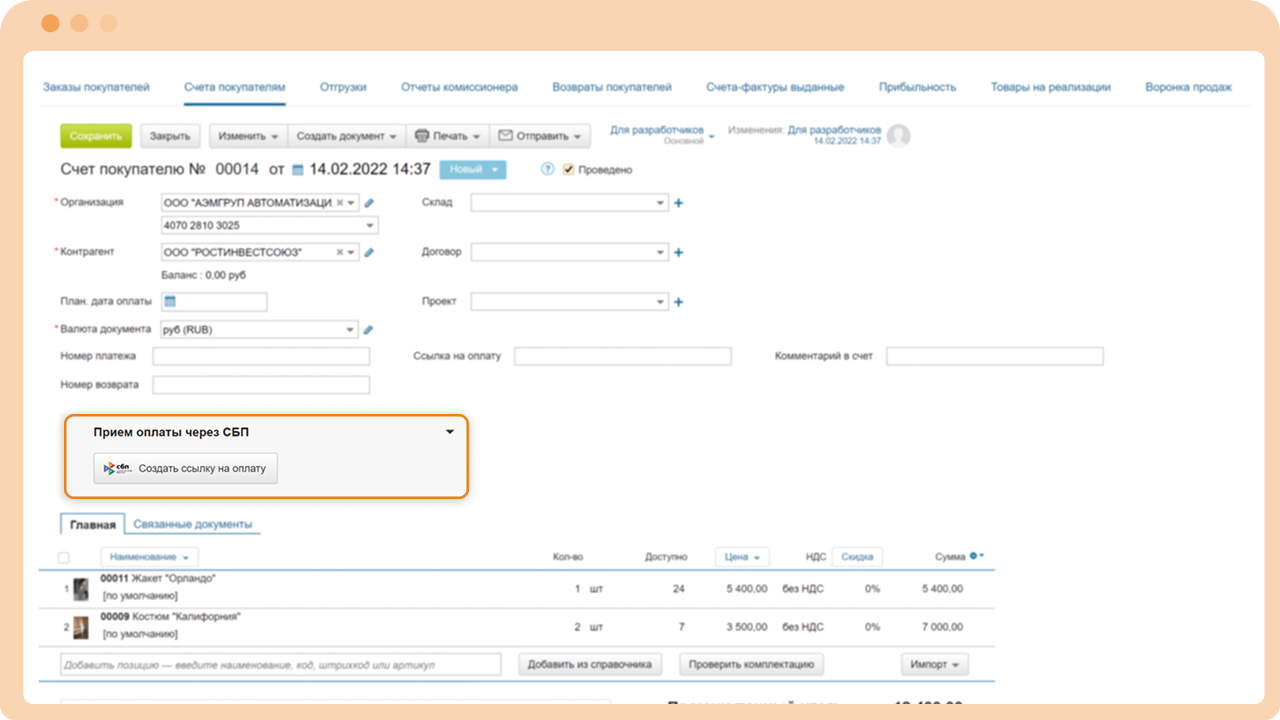Add a new Проект with plus icon
The height and width of the screenshot is (720, 1280).
(x=678, y=302)
